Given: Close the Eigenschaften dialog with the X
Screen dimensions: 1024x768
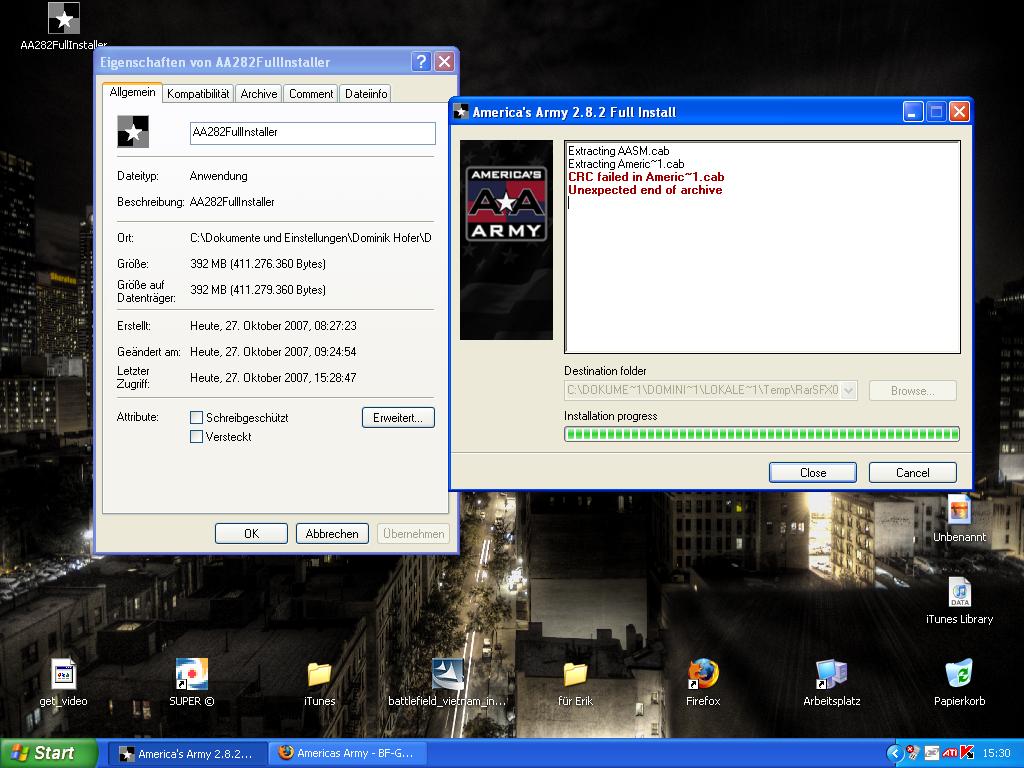Looking at the screenshot, I should (444, 62).
